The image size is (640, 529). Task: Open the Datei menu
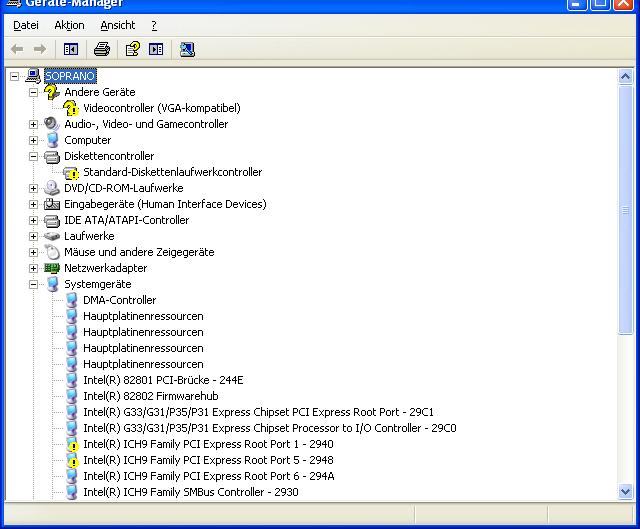(x=26, y=25)
